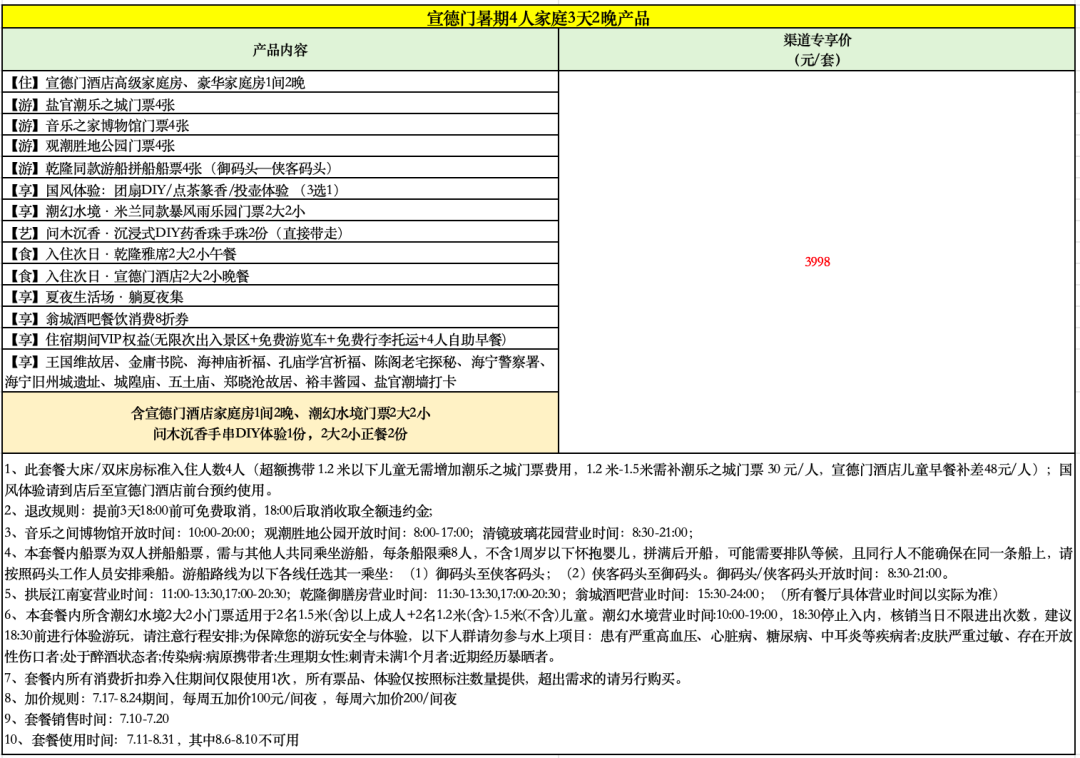The image size is (1080, 758).
Task: Click the "观潮胜地公园门票4张" row
Action: (x=280, y=146)
